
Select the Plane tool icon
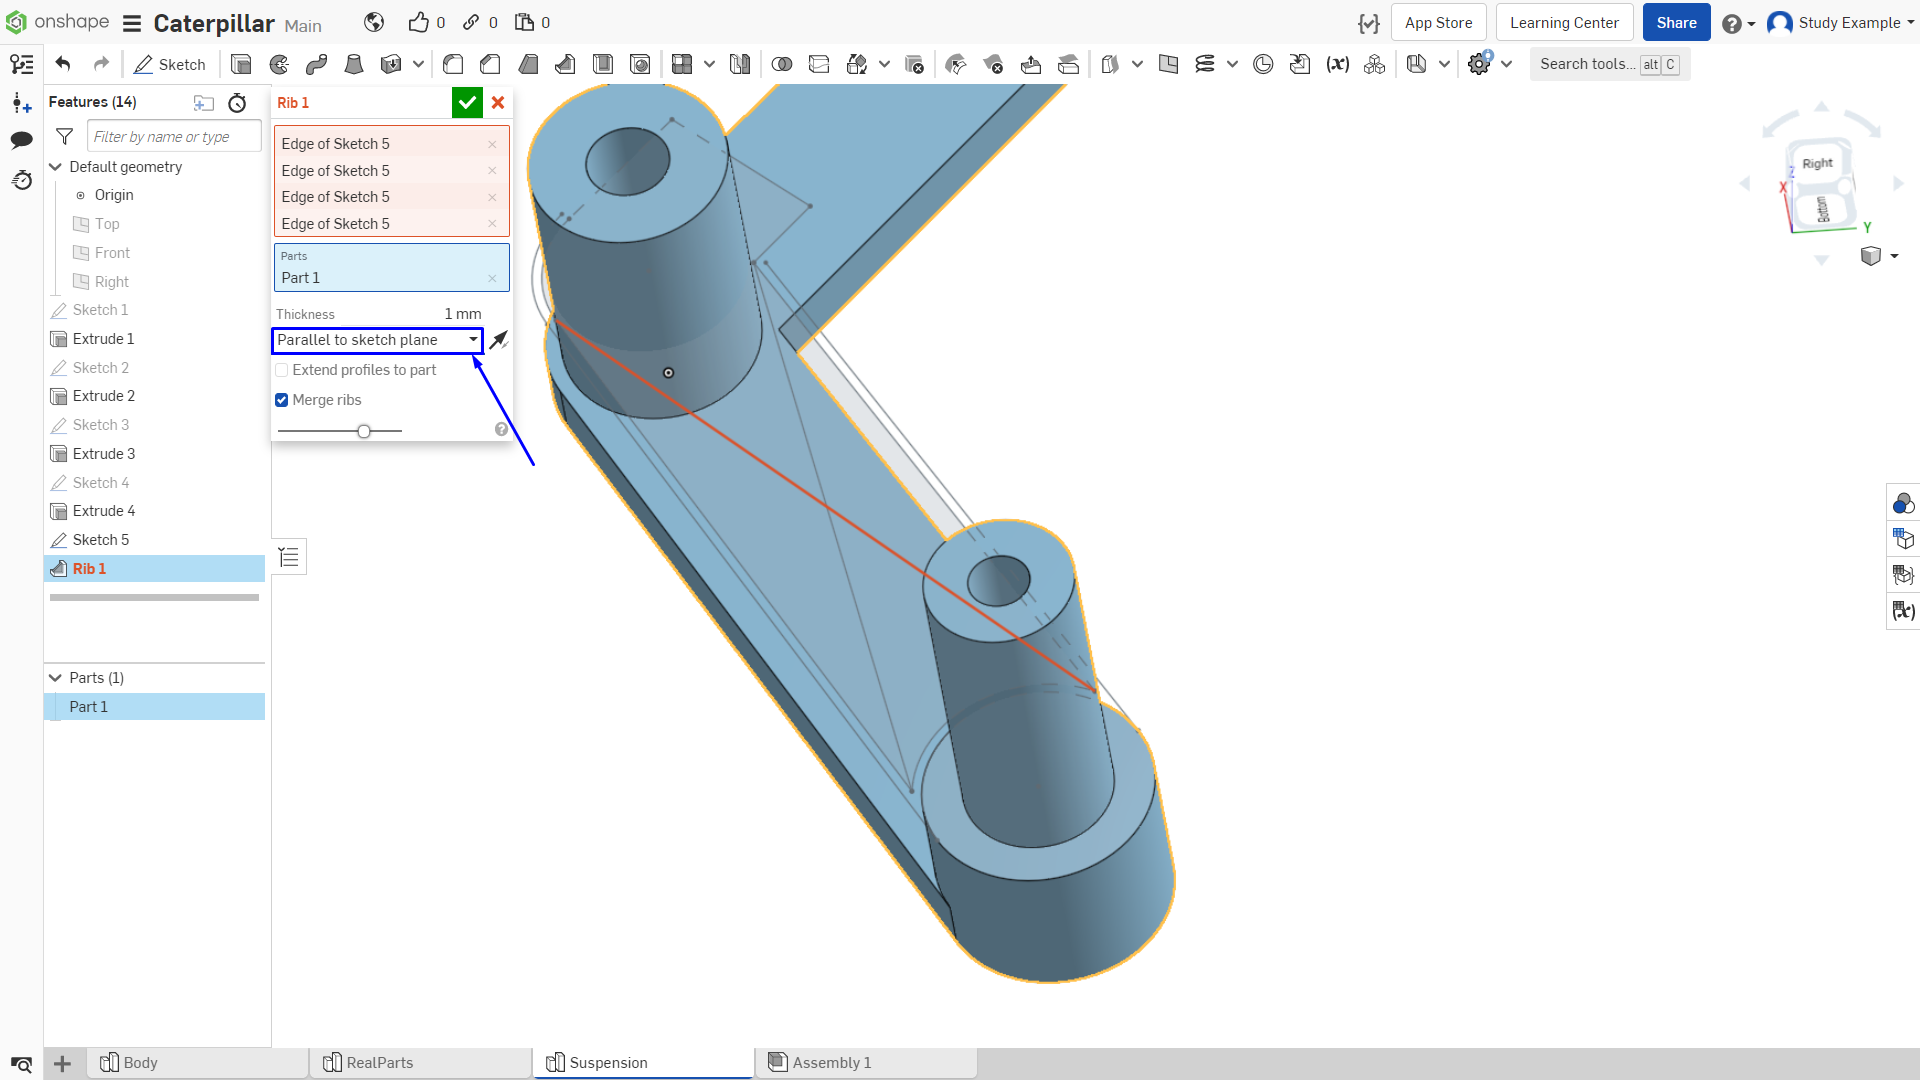[x=1168, y=64]
